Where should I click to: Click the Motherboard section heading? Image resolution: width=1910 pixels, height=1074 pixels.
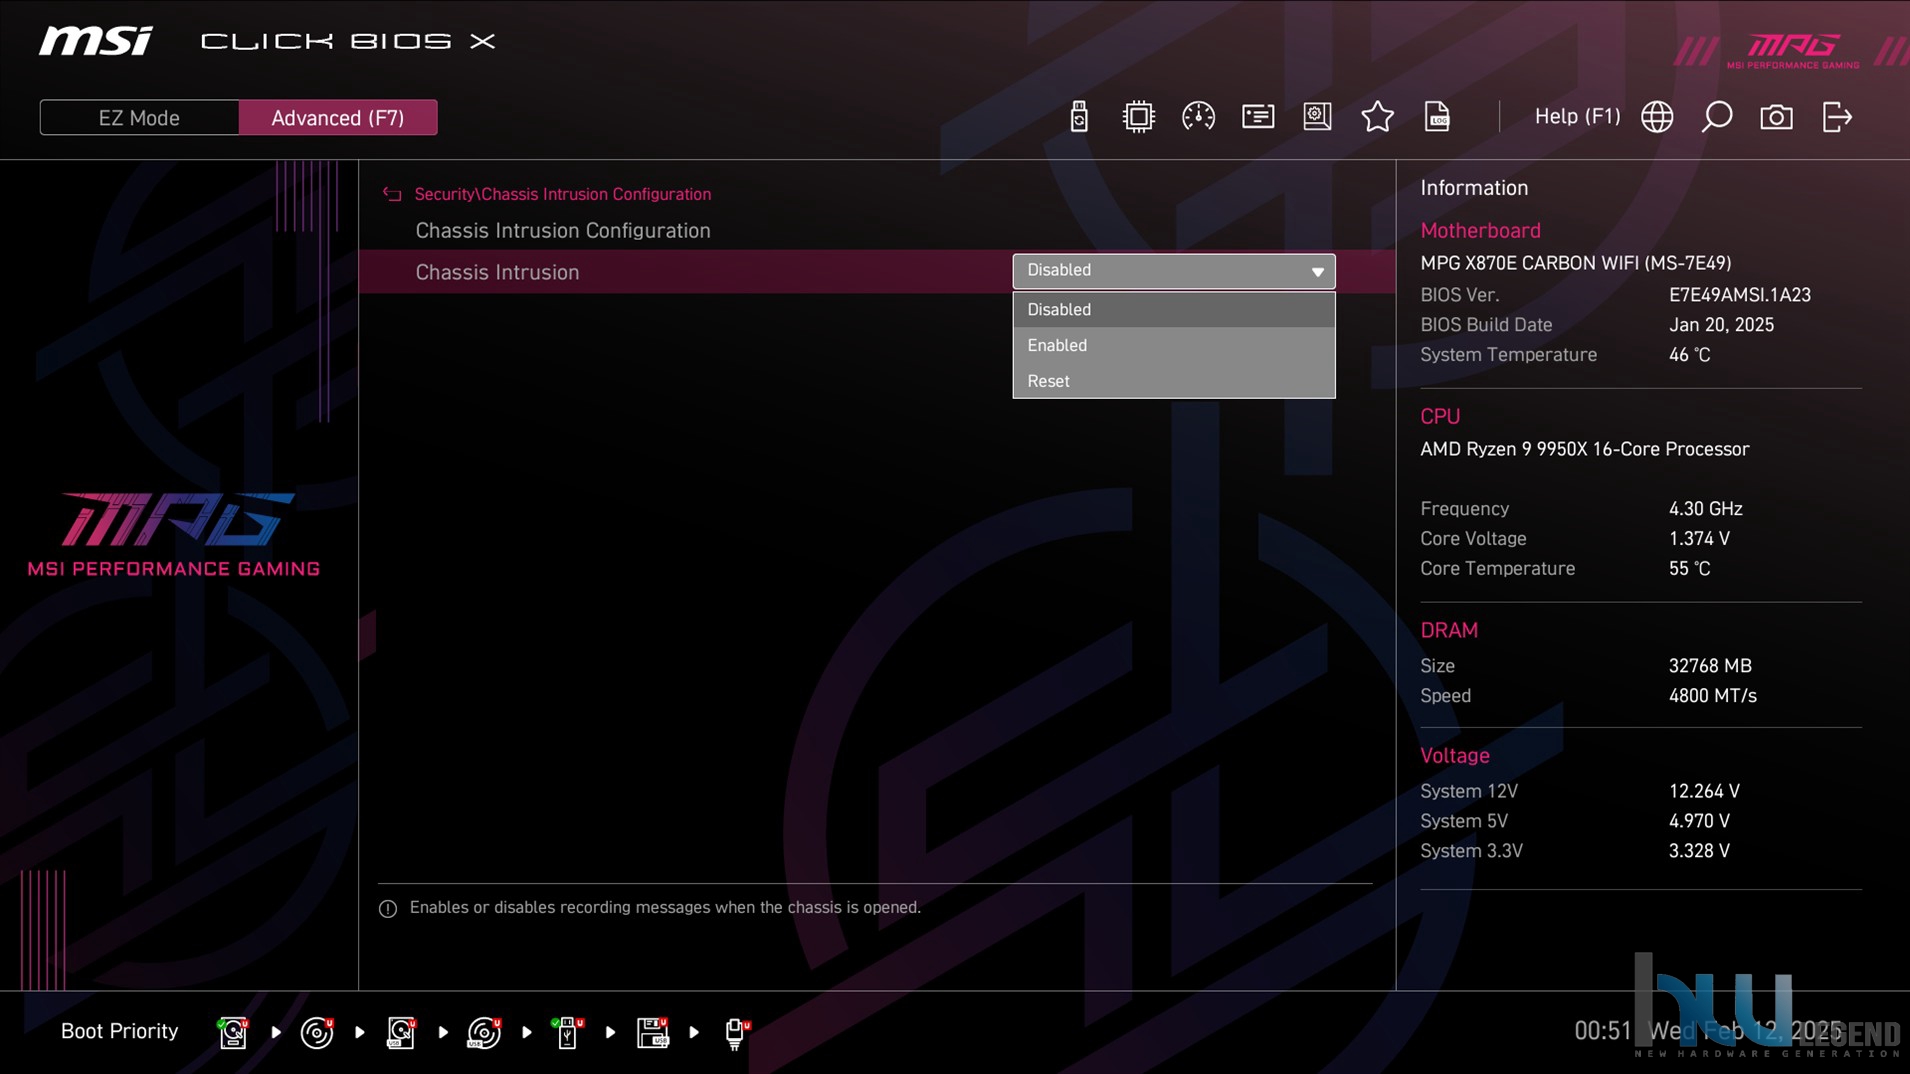[1480, 231]
